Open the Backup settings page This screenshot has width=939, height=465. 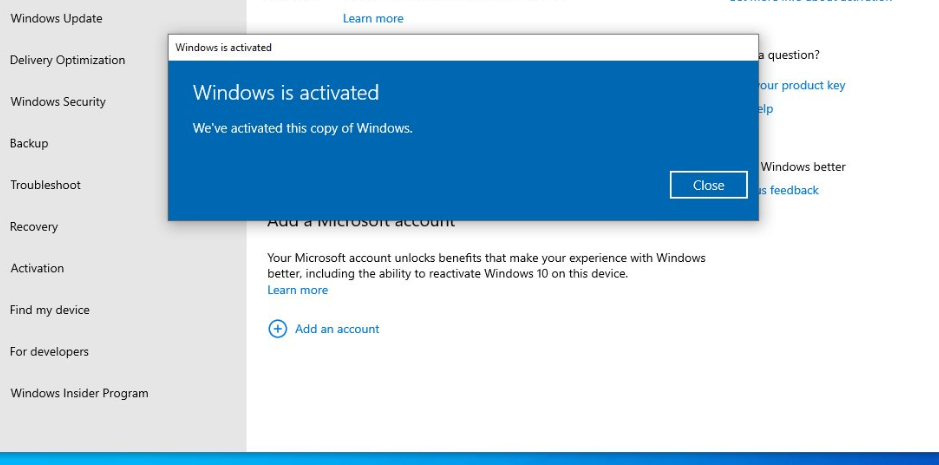pos(29,144)
